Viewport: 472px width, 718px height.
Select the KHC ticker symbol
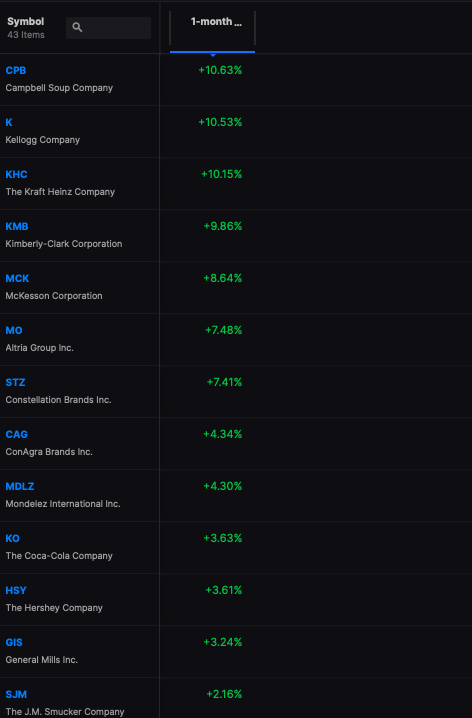click(16, 174)
